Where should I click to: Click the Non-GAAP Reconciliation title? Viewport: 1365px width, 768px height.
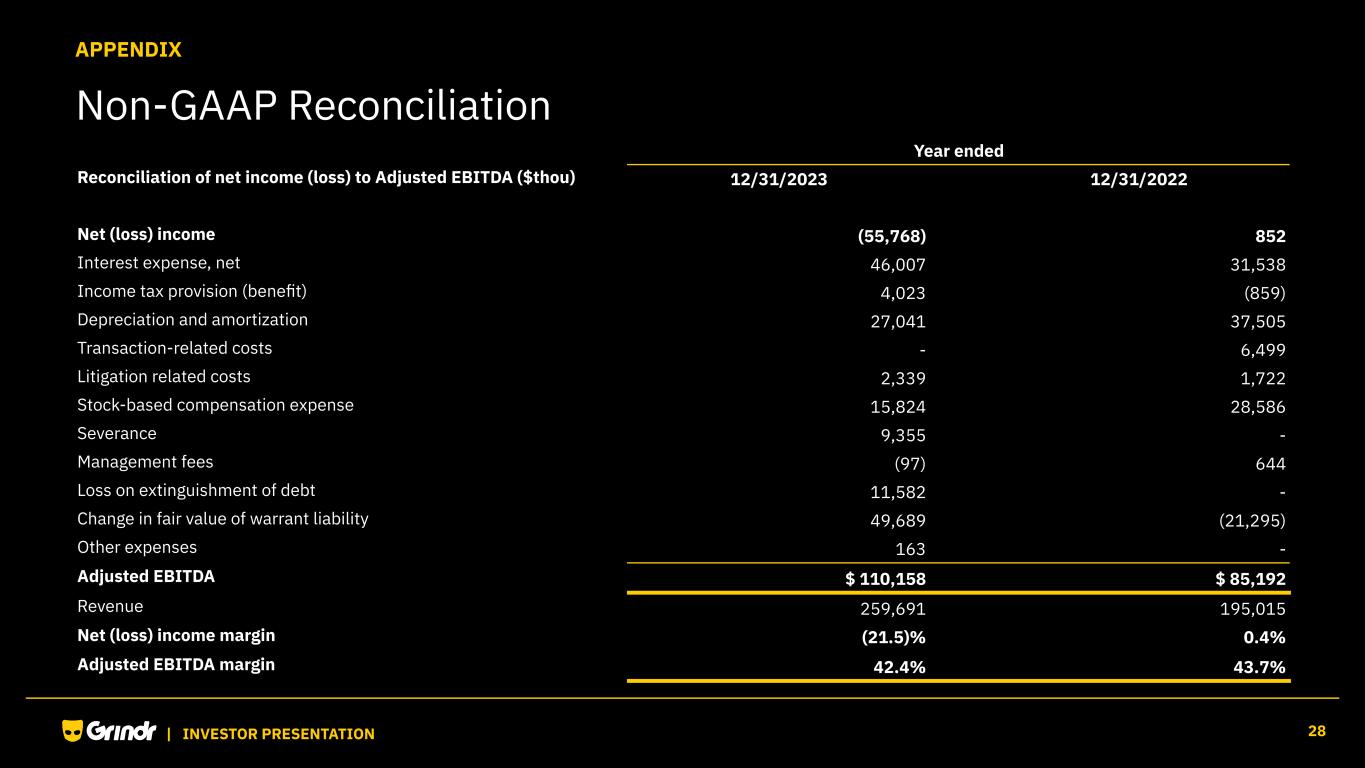pos(313,106)
